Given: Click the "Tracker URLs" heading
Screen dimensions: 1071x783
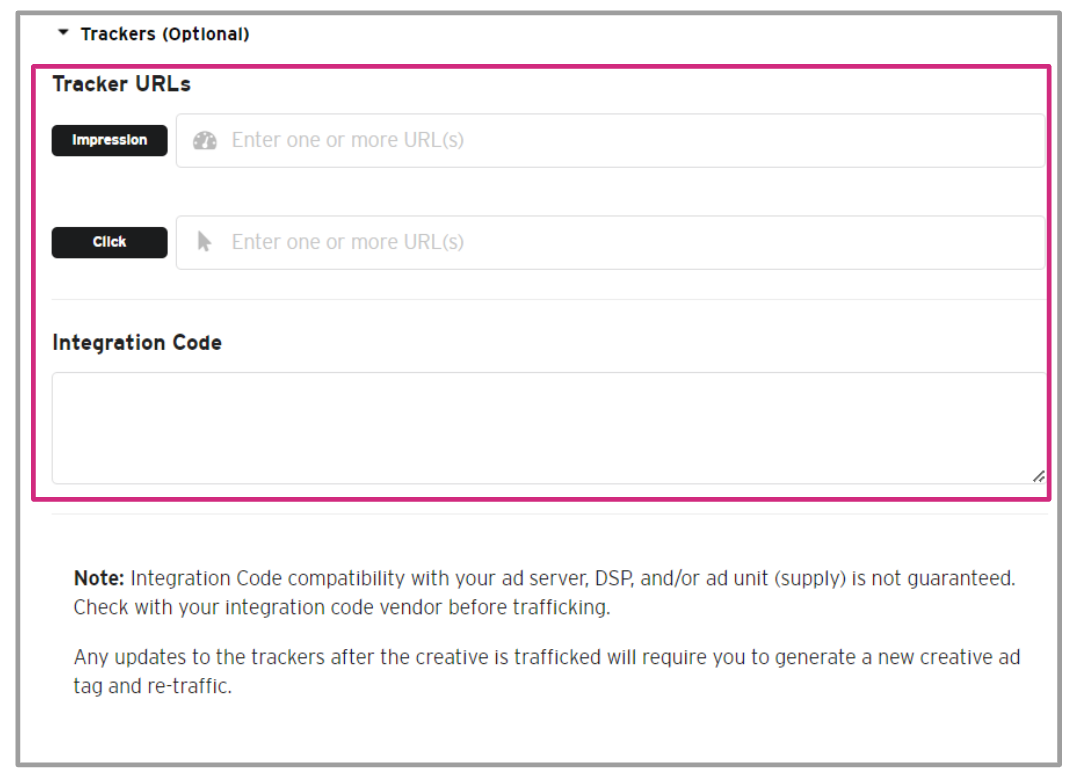Looking at the screenshot, I should [x=122, y=84].
